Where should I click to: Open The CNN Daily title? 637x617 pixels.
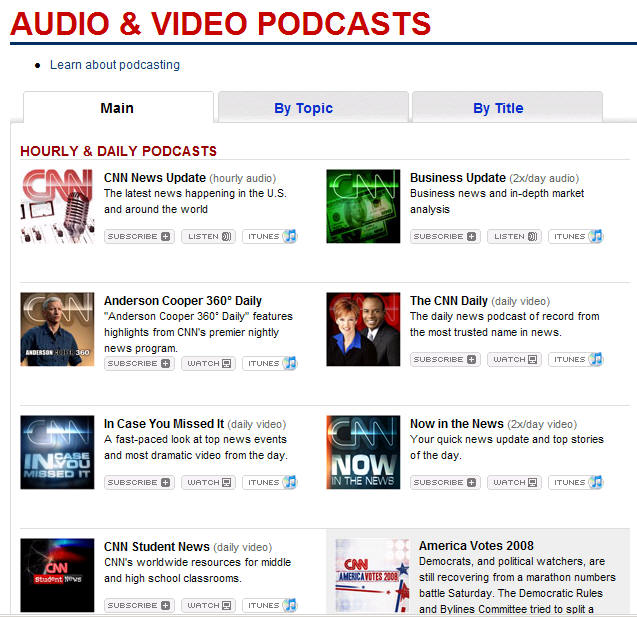pos(448,301)
